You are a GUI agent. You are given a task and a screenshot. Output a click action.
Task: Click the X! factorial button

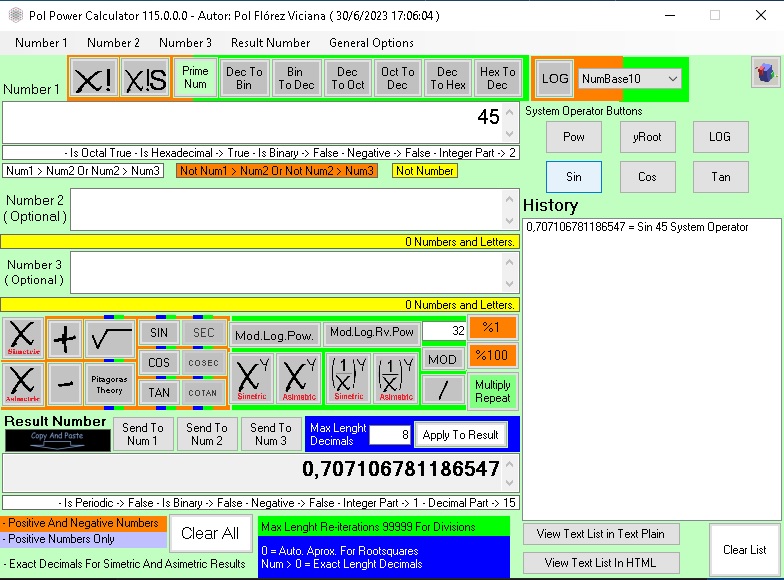(94, 78)
